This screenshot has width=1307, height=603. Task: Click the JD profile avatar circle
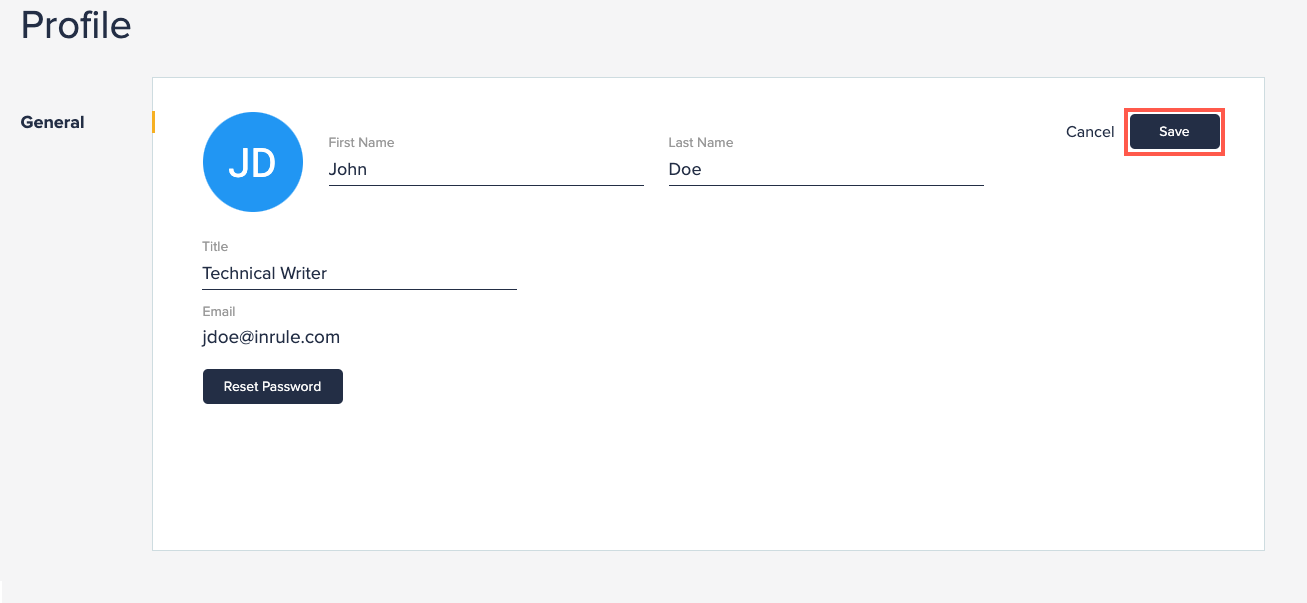point(253,162)
